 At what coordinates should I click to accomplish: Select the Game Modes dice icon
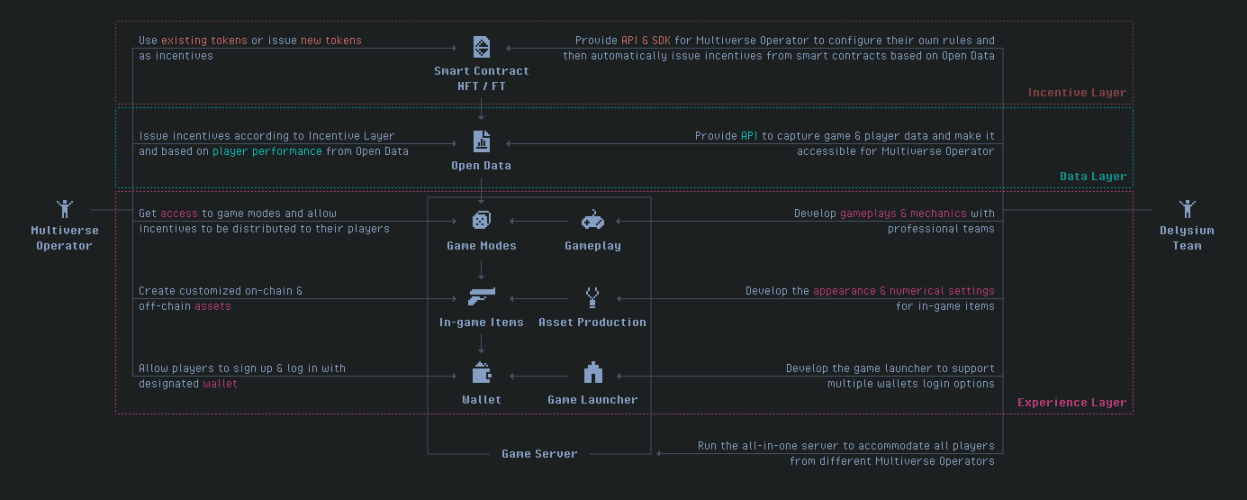[481, 221]
